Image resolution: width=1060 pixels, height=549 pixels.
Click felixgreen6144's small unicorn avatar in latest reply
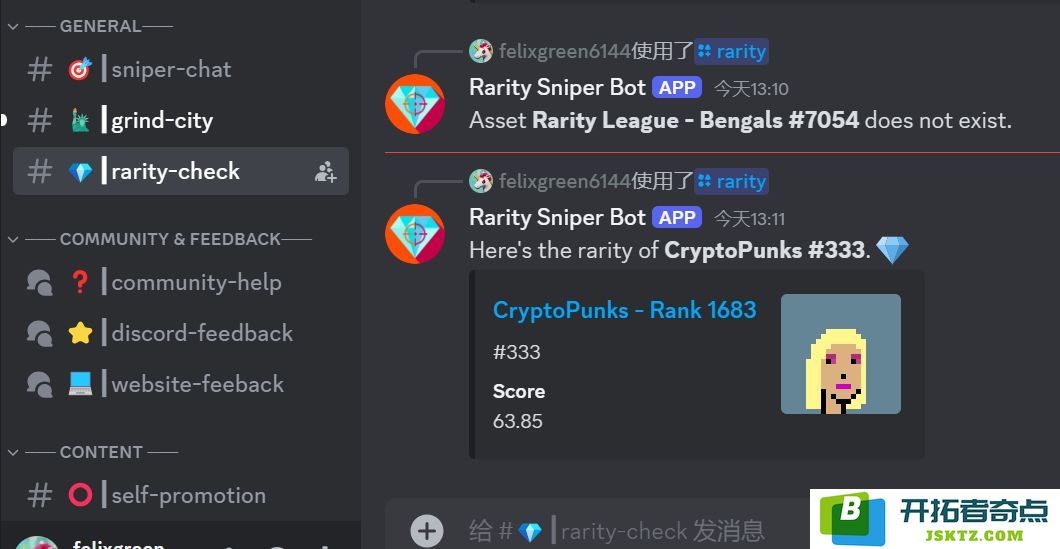click(481, 181)
